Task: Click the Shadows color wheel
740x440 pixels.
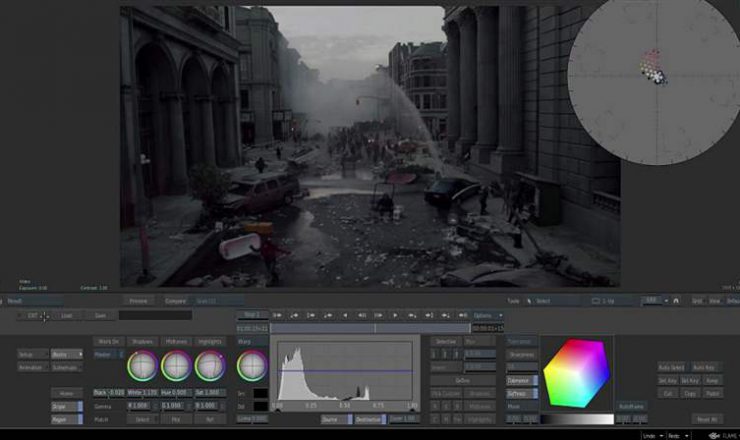Action: [142, 366]
